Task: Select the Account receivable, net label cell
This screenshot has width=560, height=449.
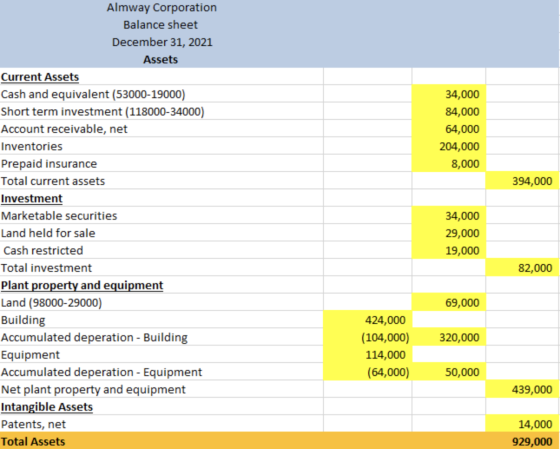Action: (x=161, y=129)
